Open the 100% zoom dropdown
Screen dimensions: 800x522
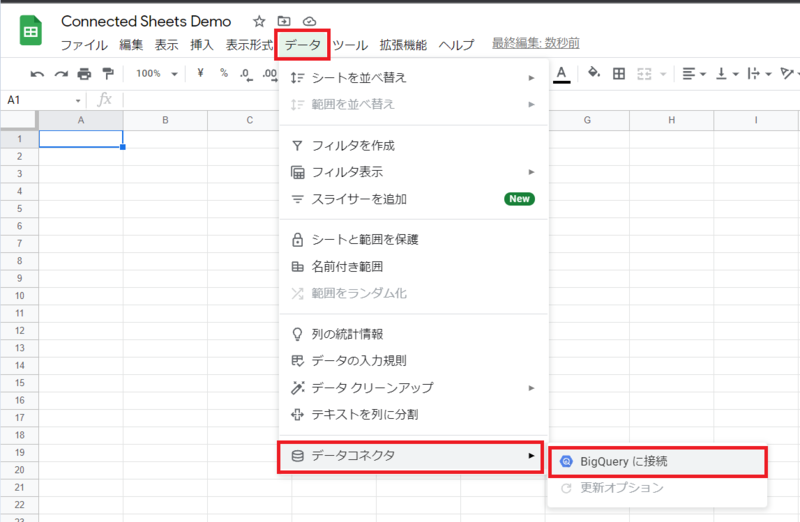(x=157, y=74)
